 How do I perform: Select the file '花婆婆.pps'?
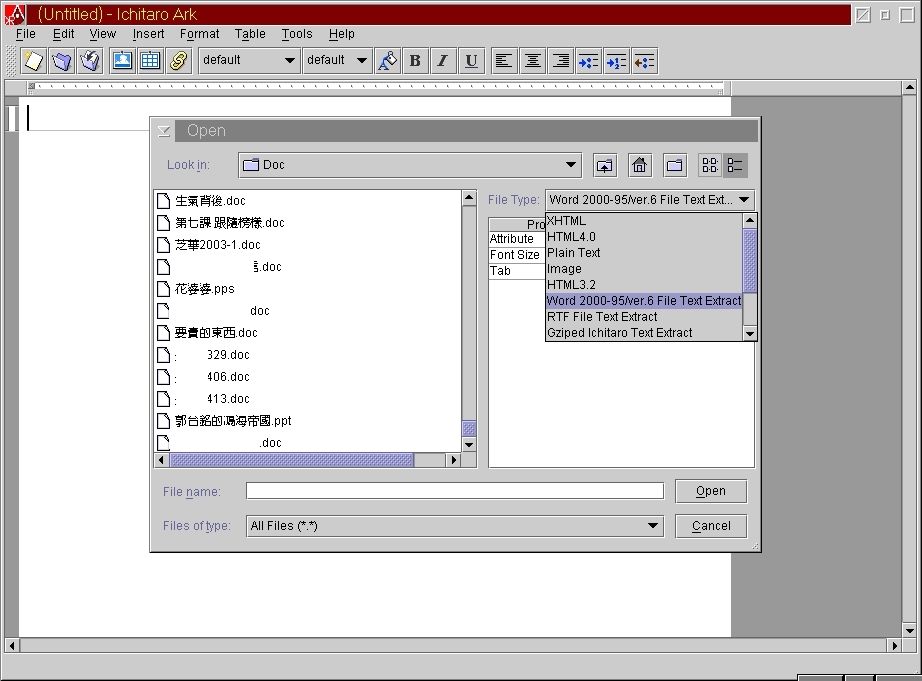tap(196, 289)
